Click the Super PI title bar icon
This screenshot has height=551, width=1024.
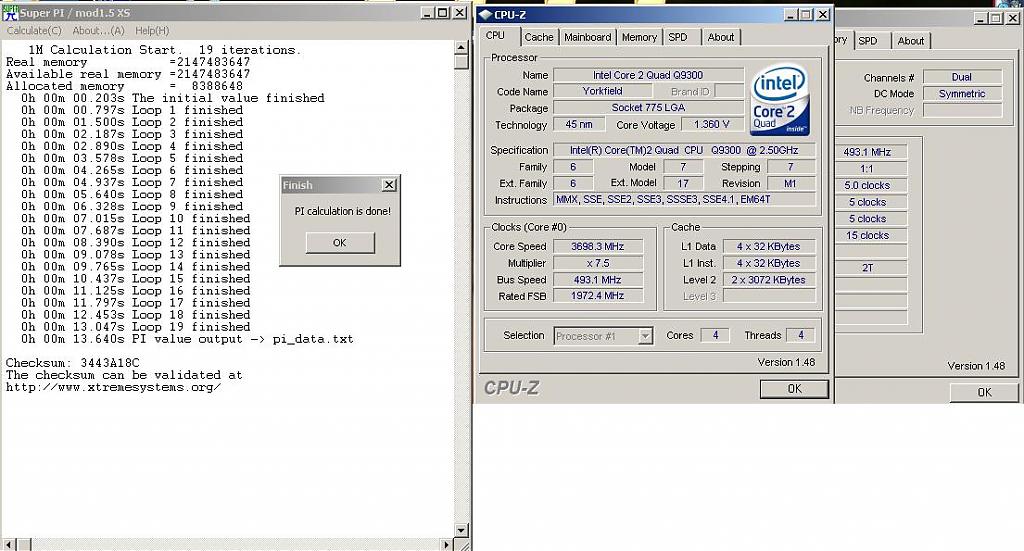click(10, 13)
